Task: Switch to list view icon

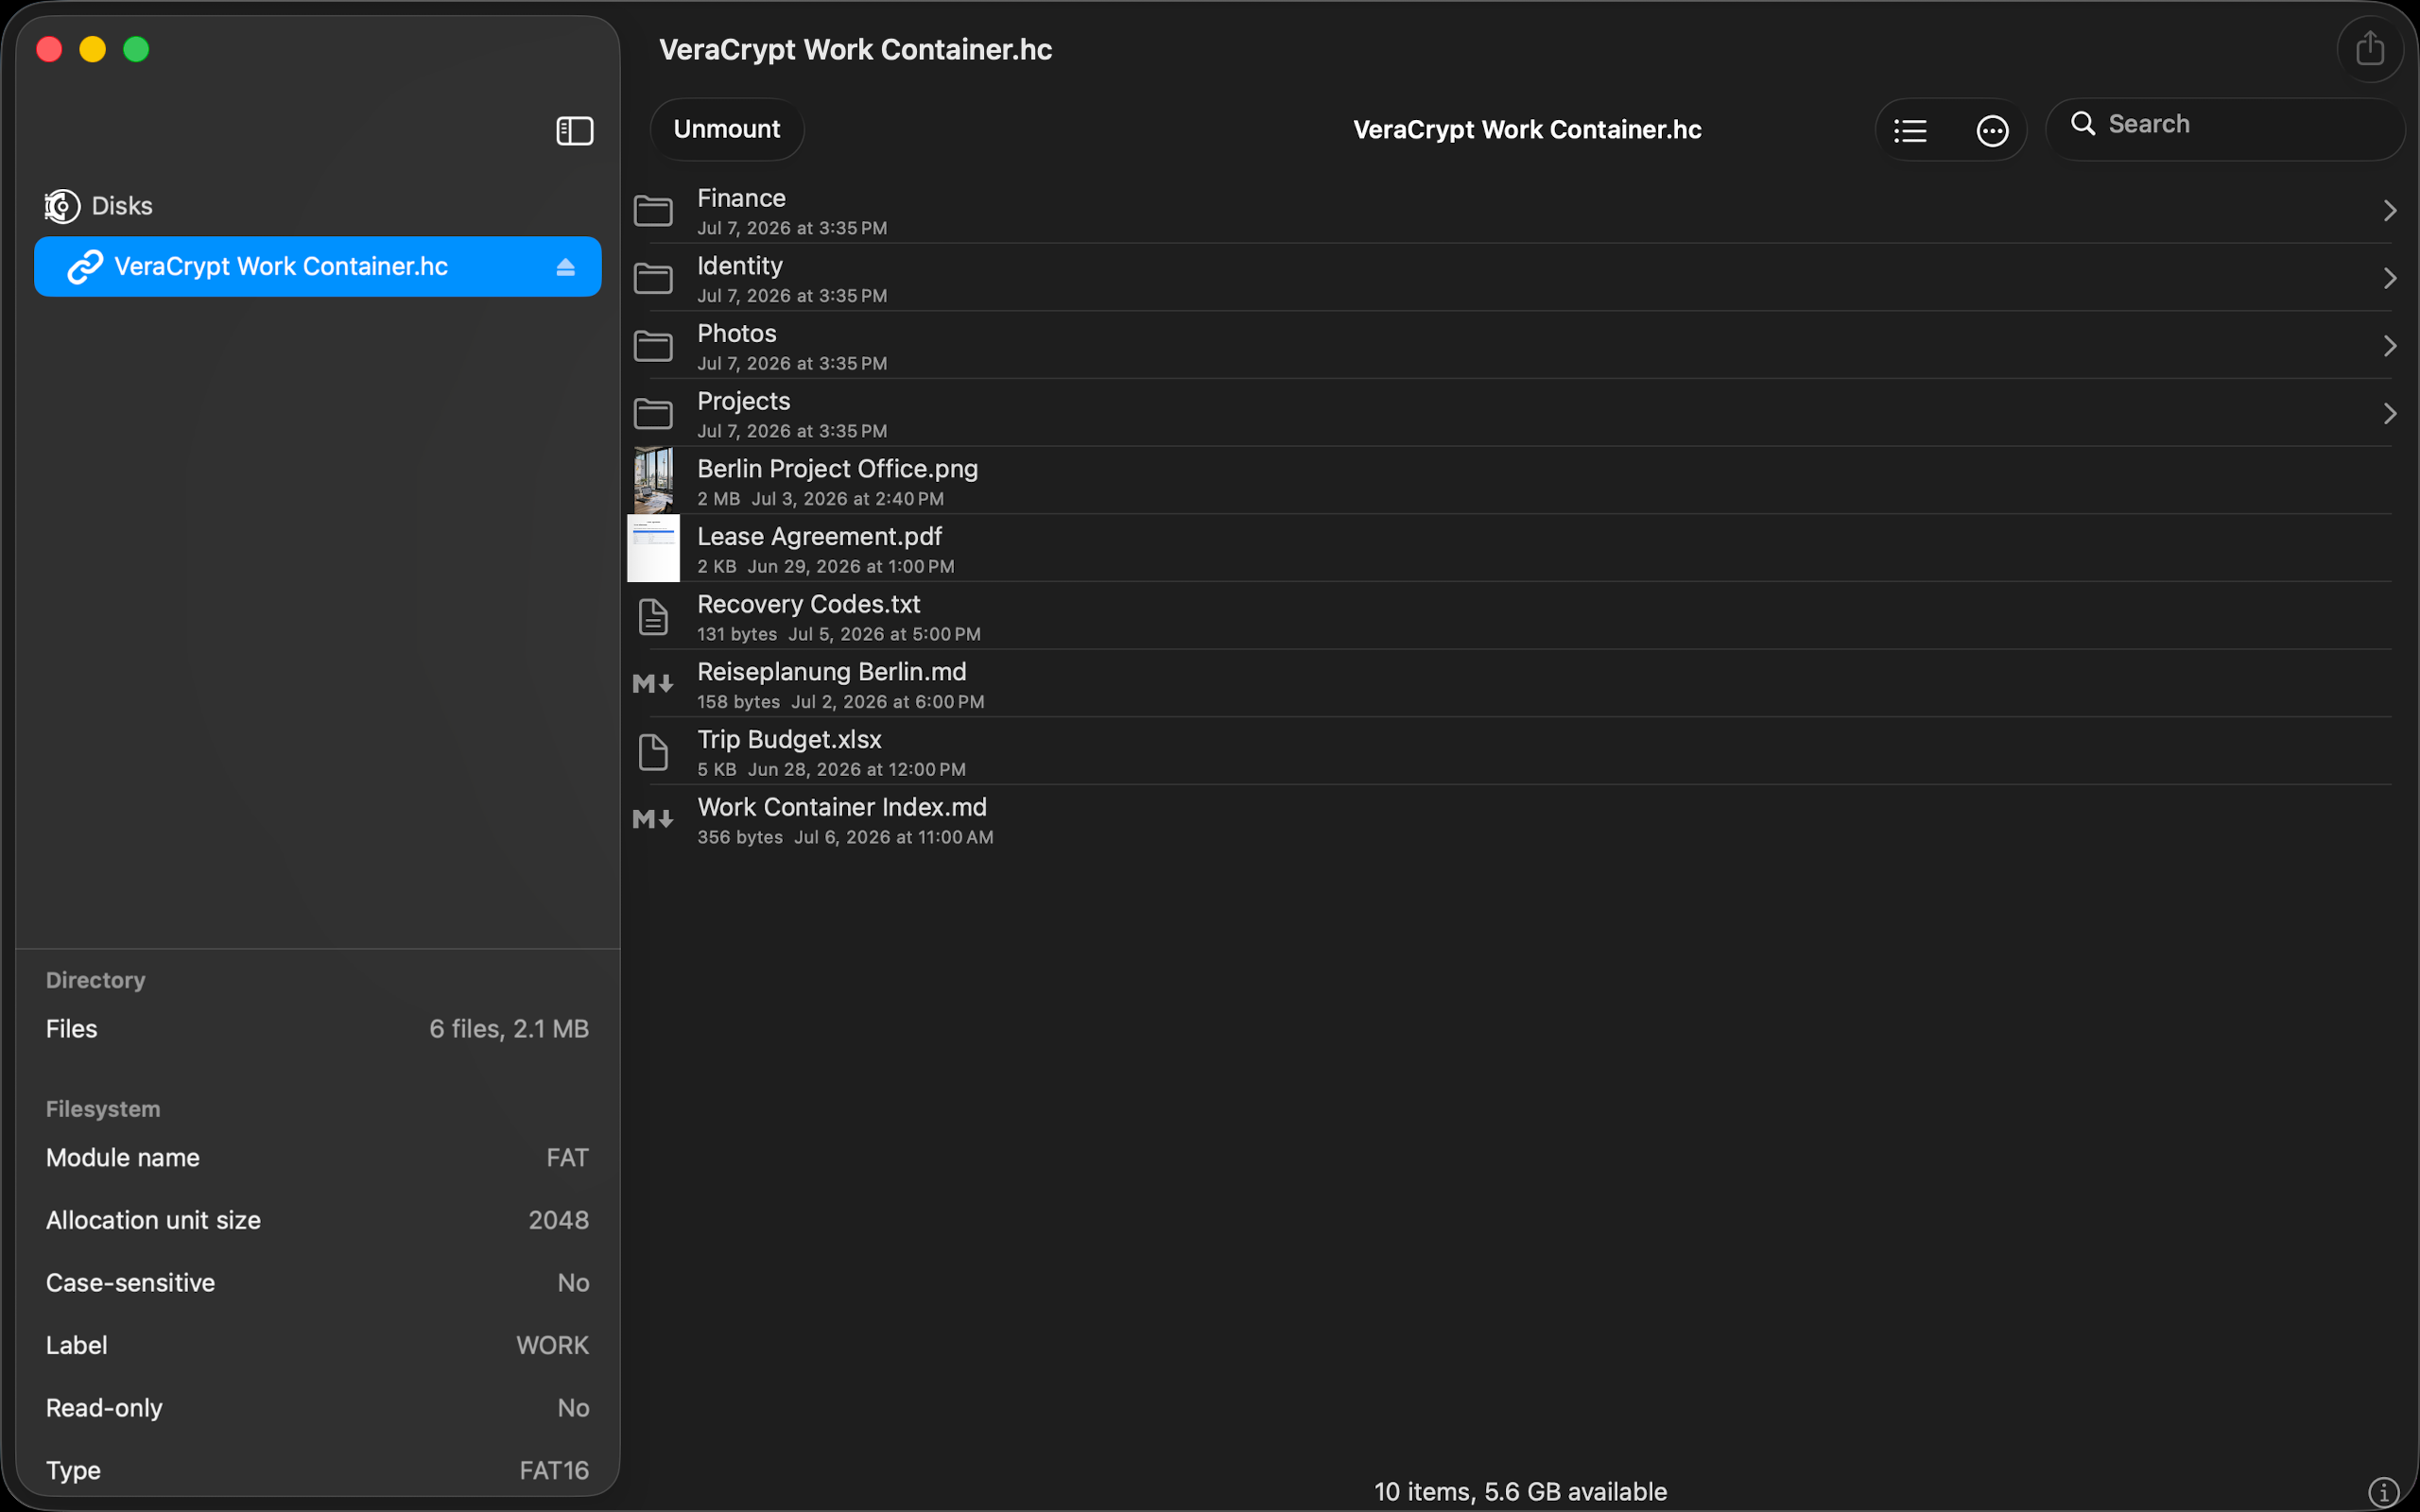Action: coord(1910,131)
